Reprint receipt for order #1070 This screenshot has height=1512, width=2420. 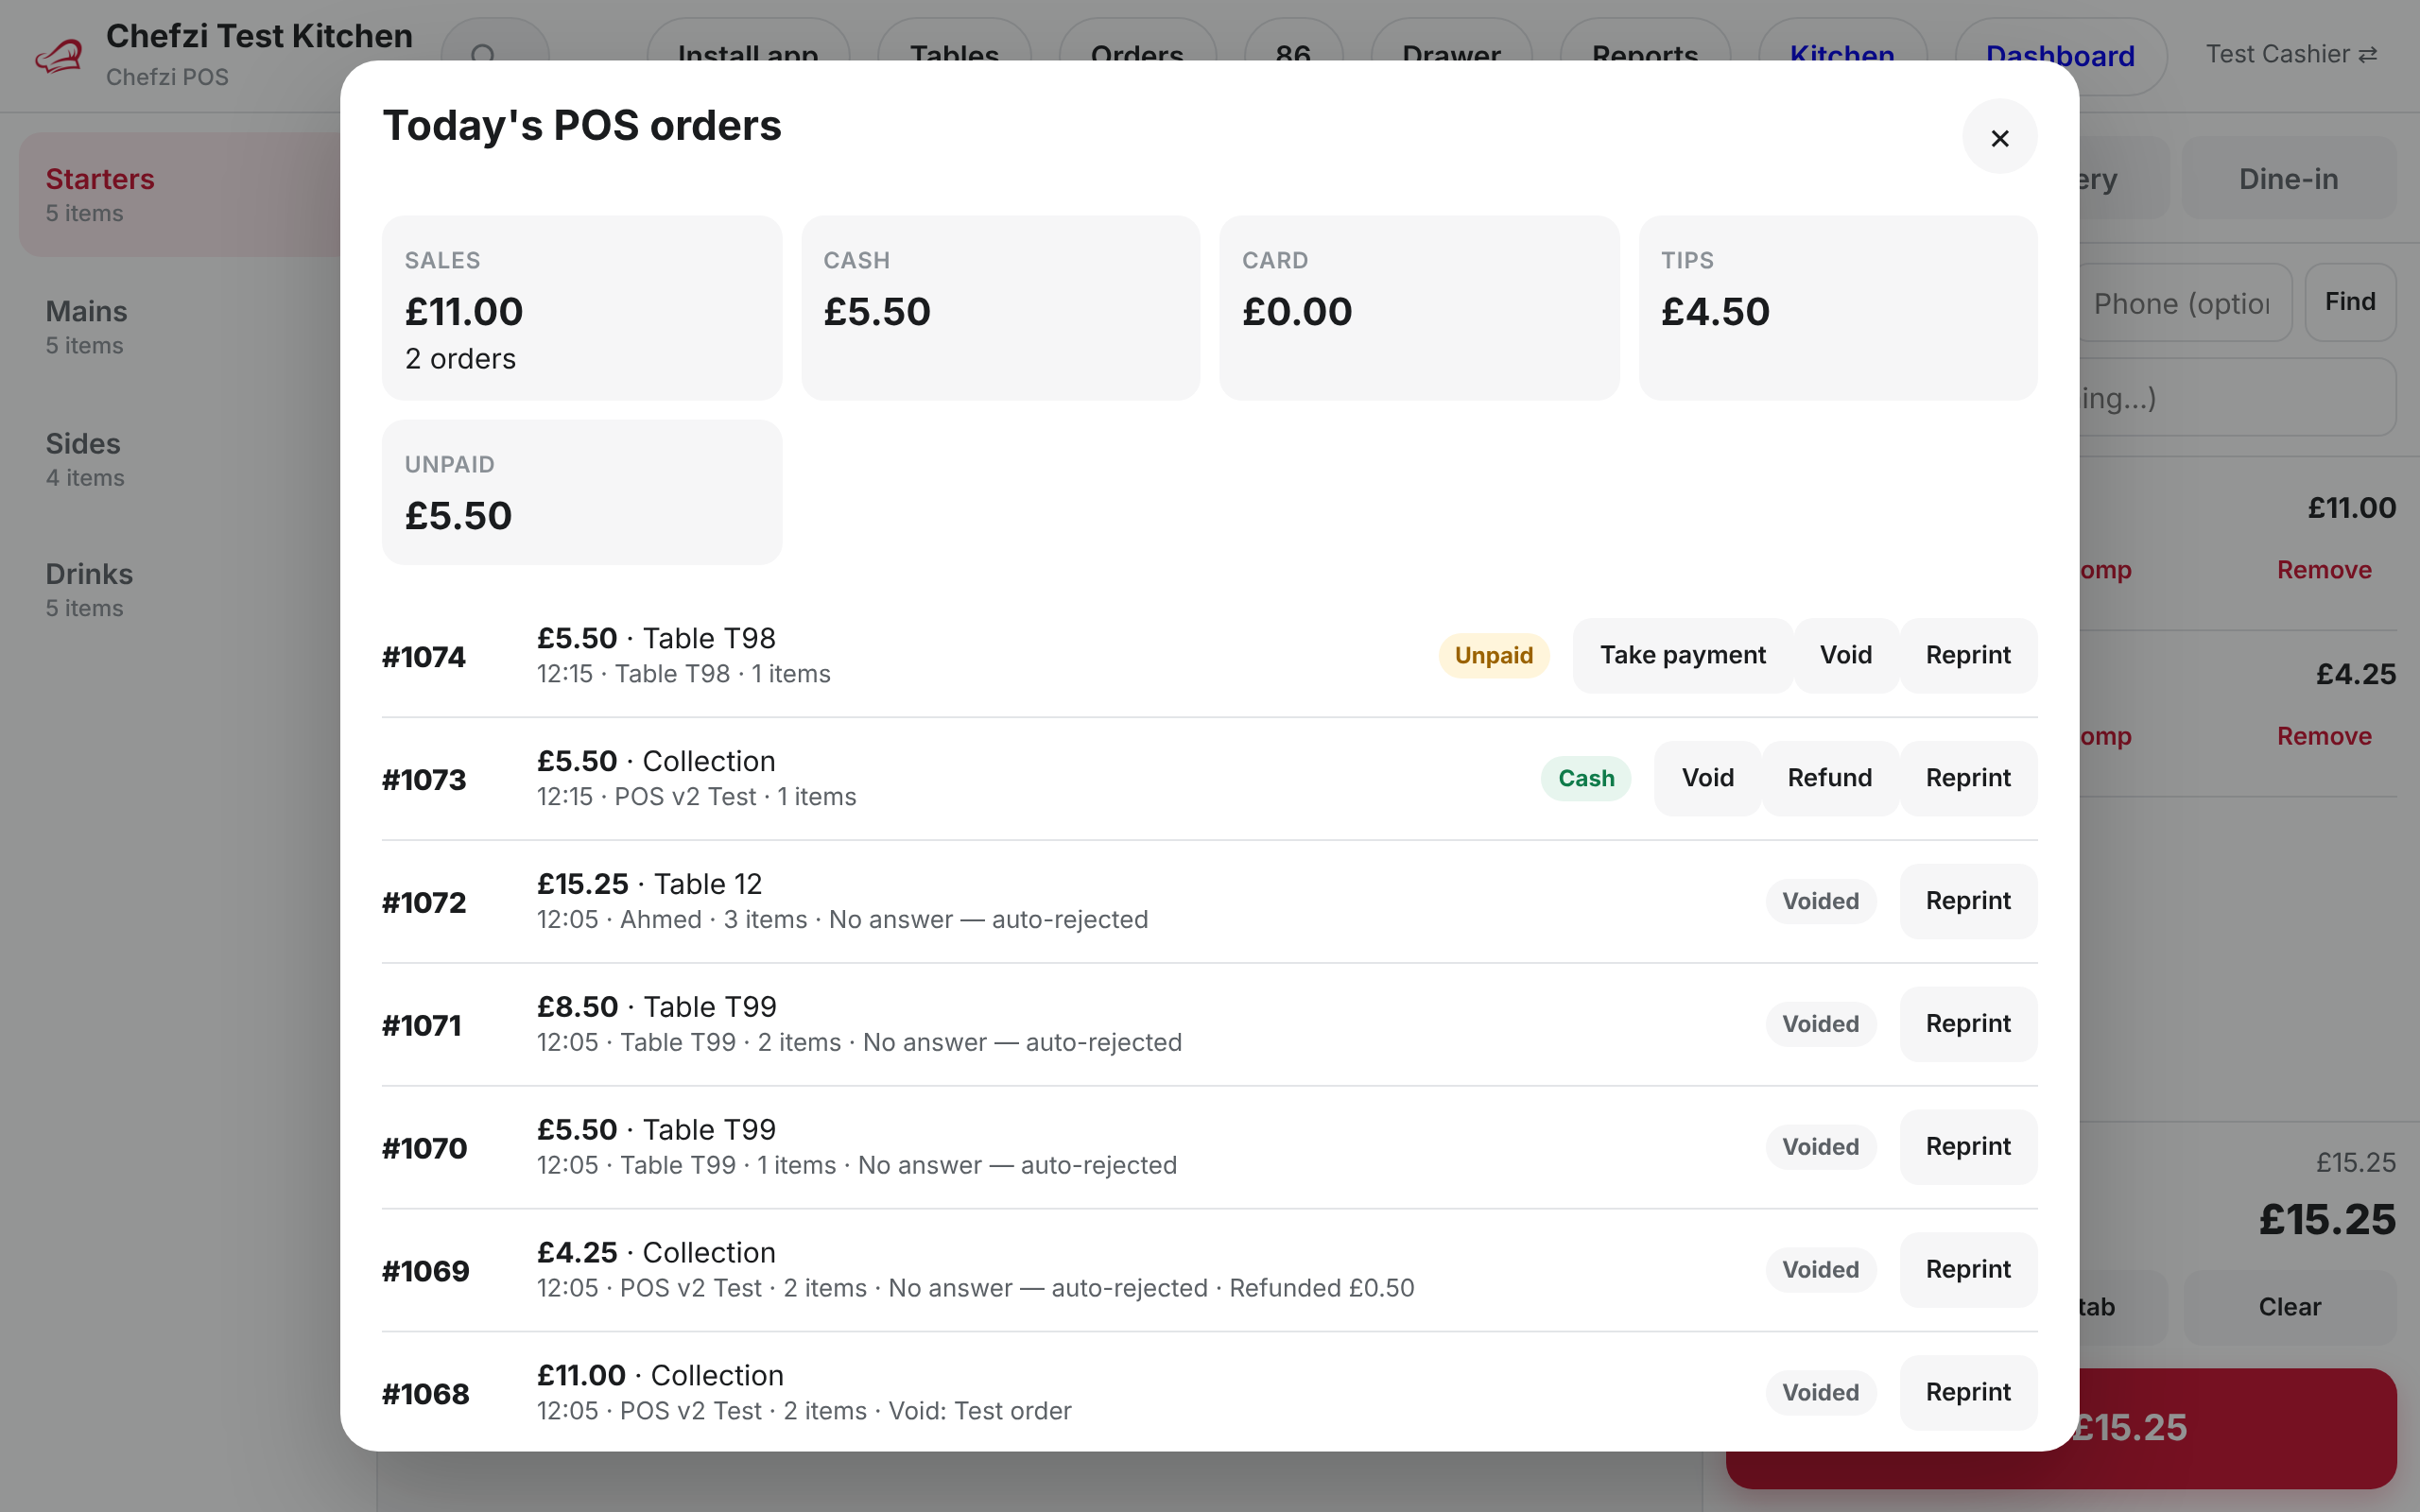pyautogui.click(x=1967, y=1147)
